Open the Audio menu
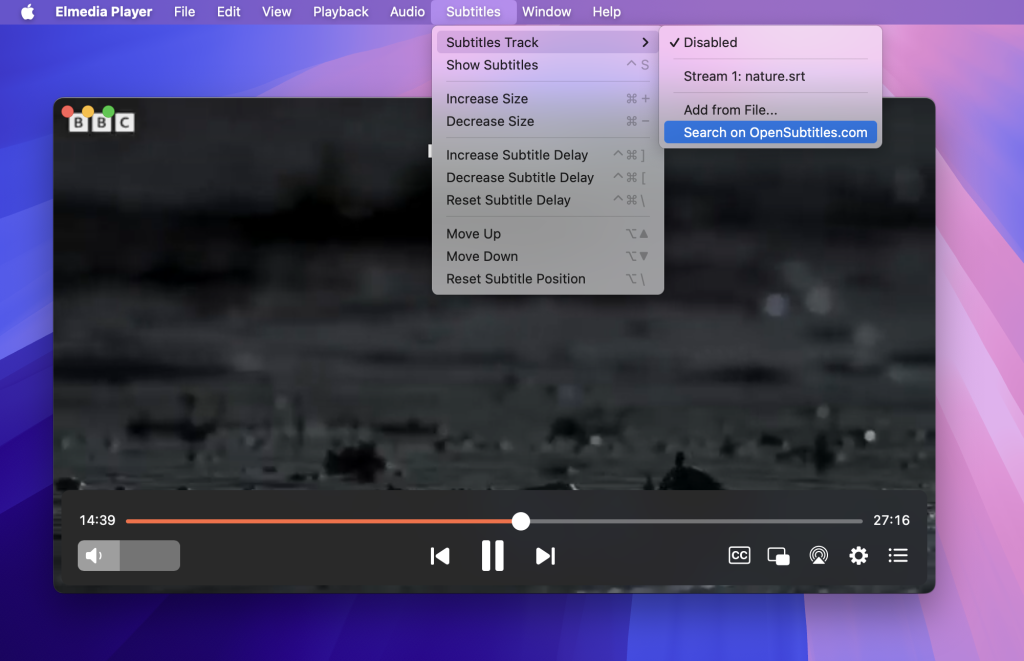Viewport: 1024px width, 661px height. pyautogui.click(x=406, y=12)
